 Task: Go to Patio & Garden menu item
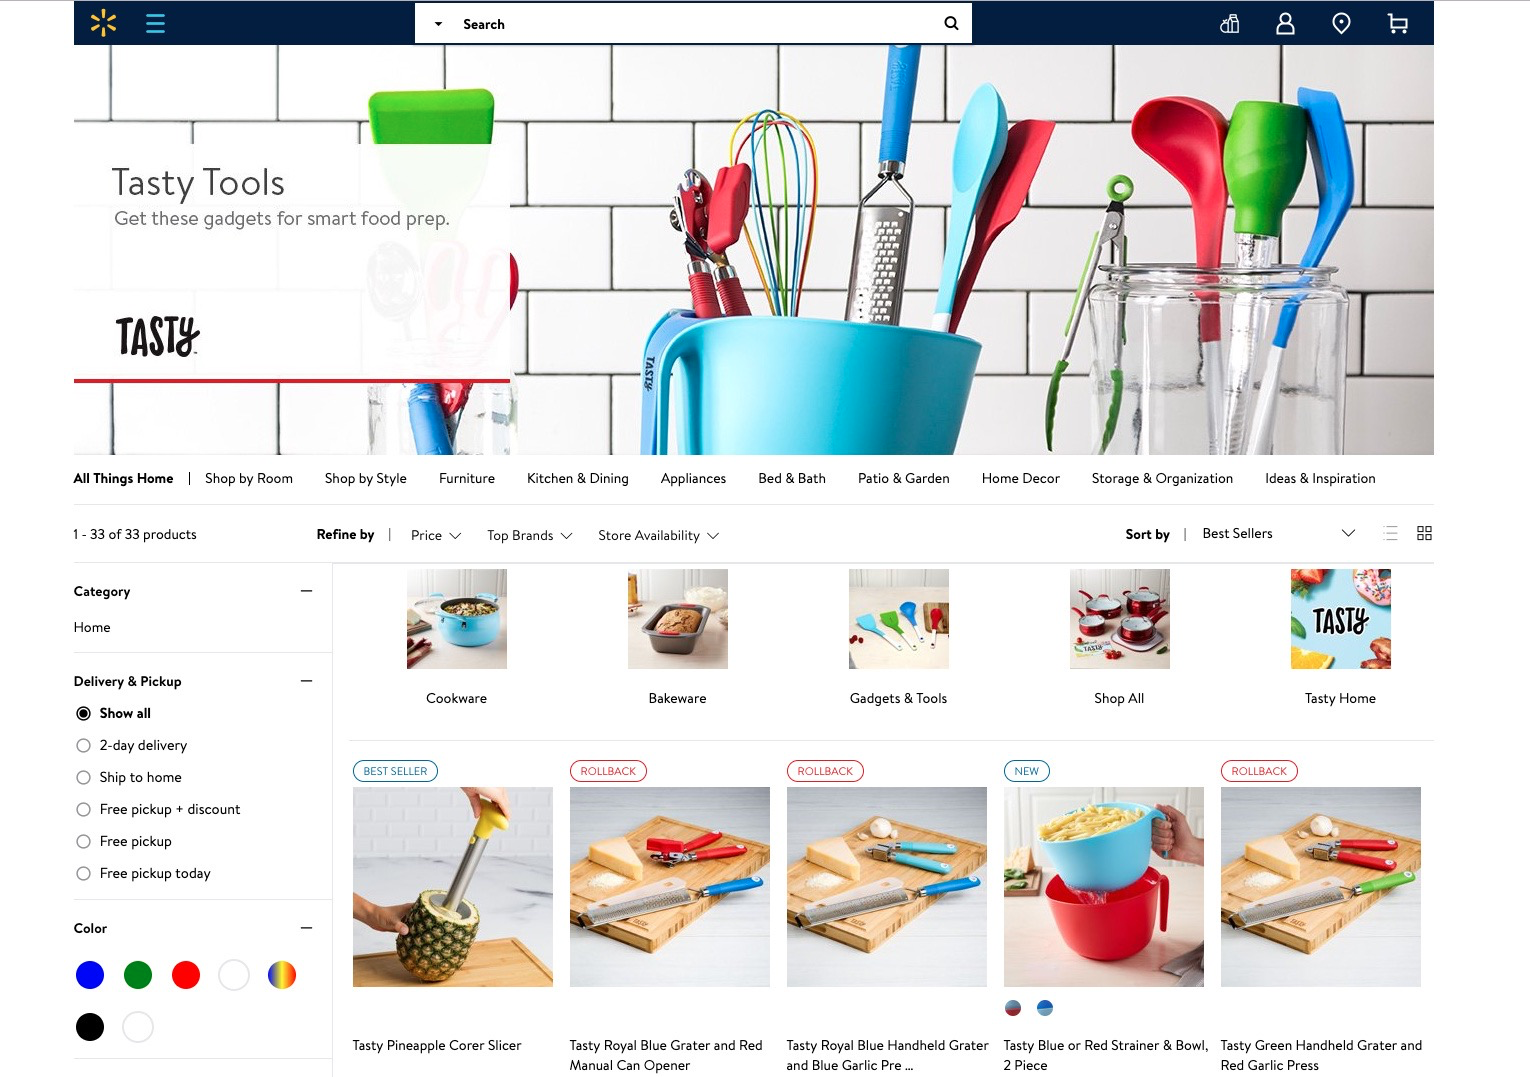904,478
